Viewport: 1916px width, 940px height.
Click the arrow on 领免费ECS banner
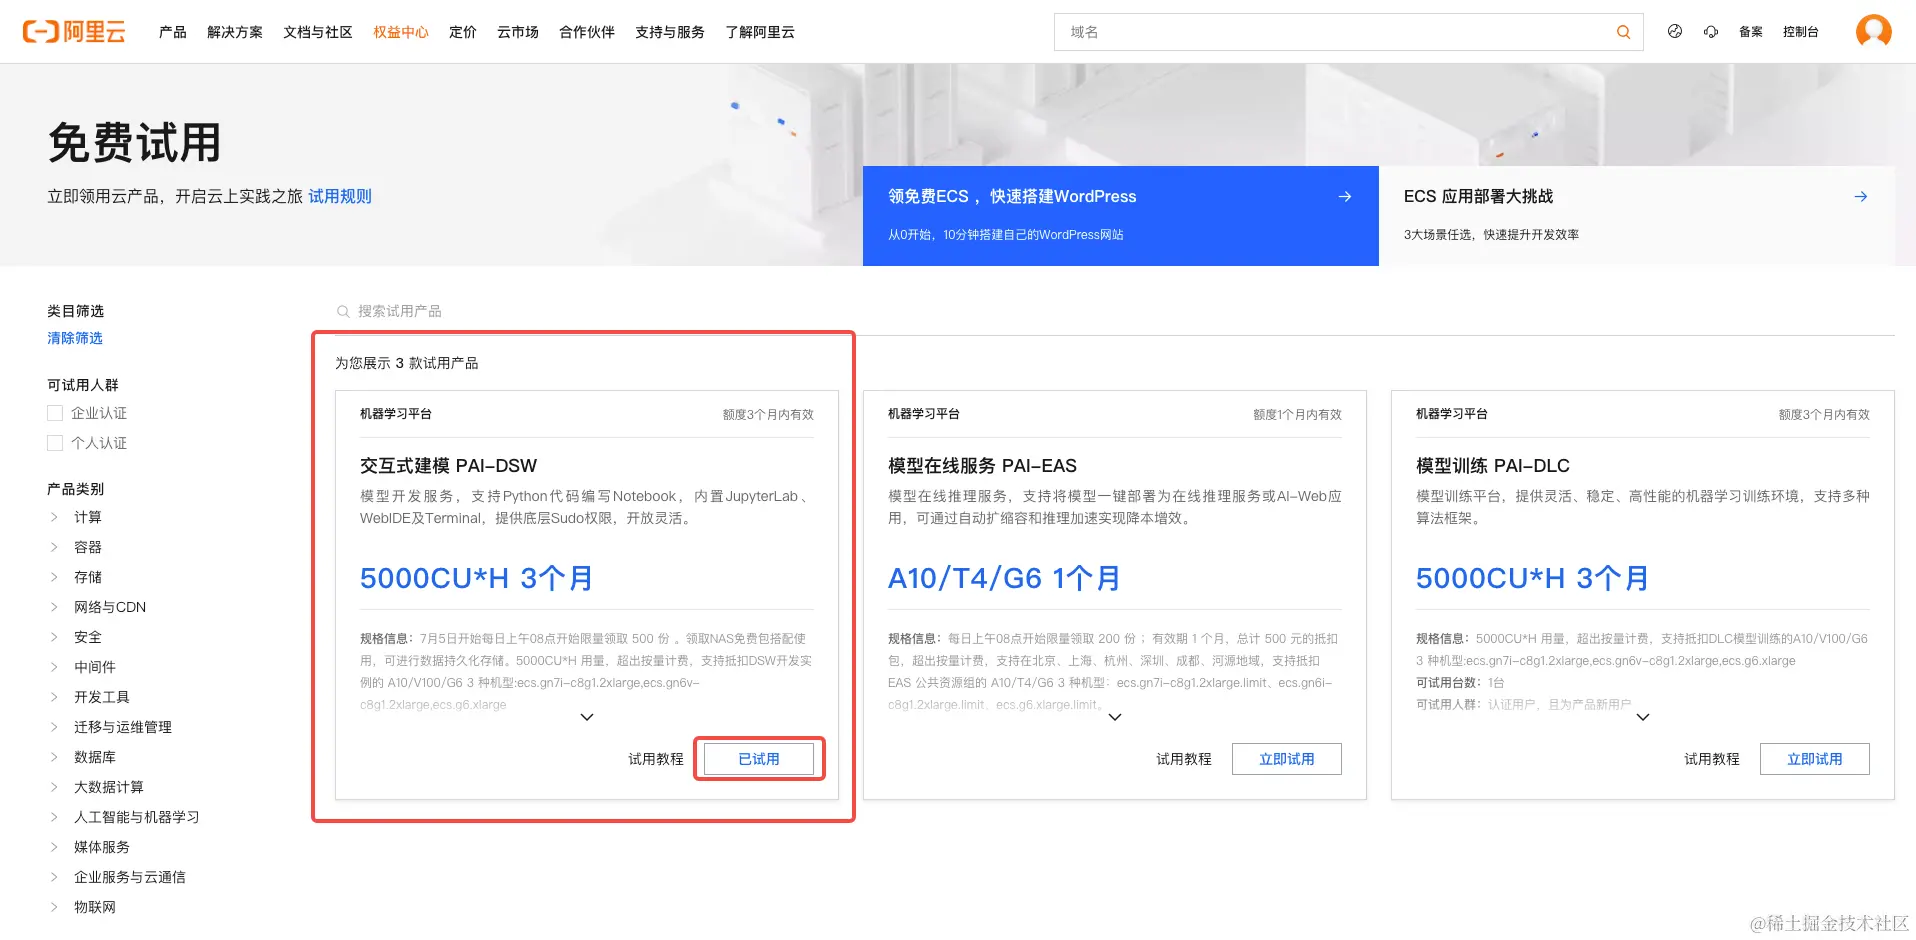click(x=1345, y=197)
